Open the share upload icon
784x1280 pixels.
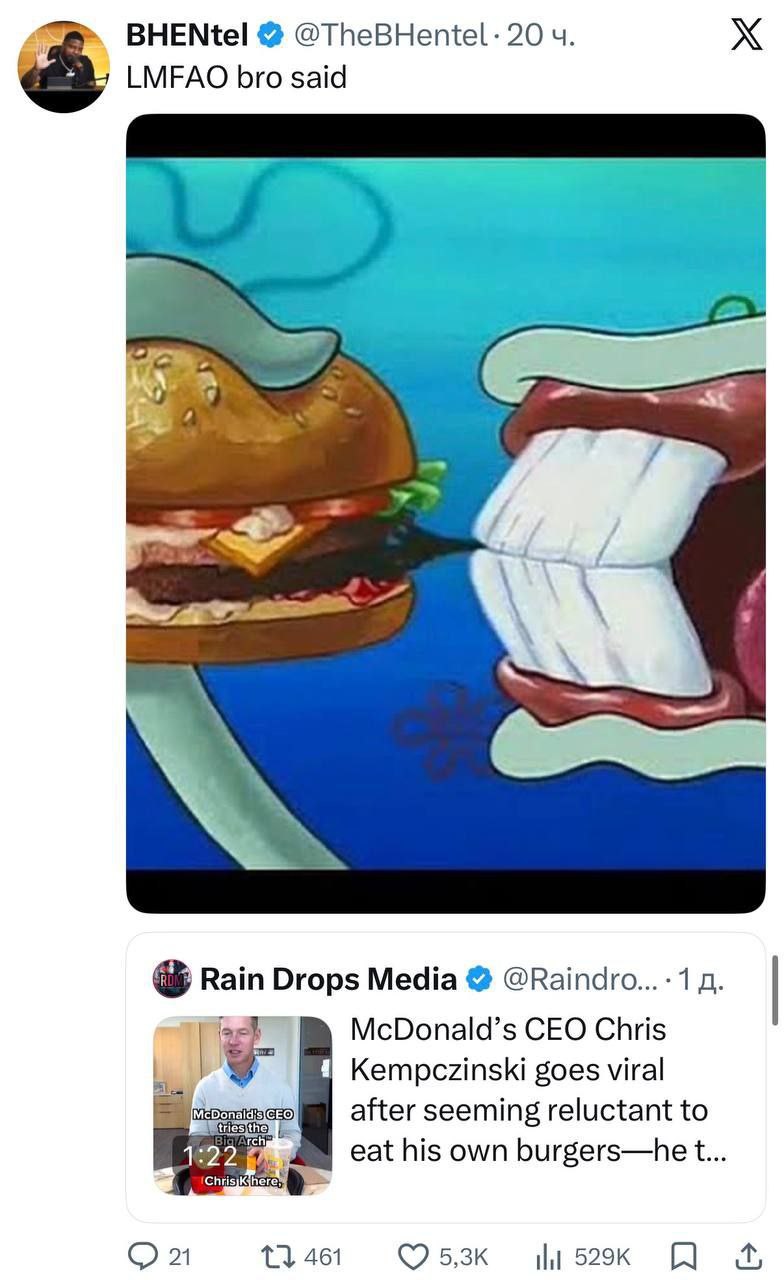tap(746, 1256)
